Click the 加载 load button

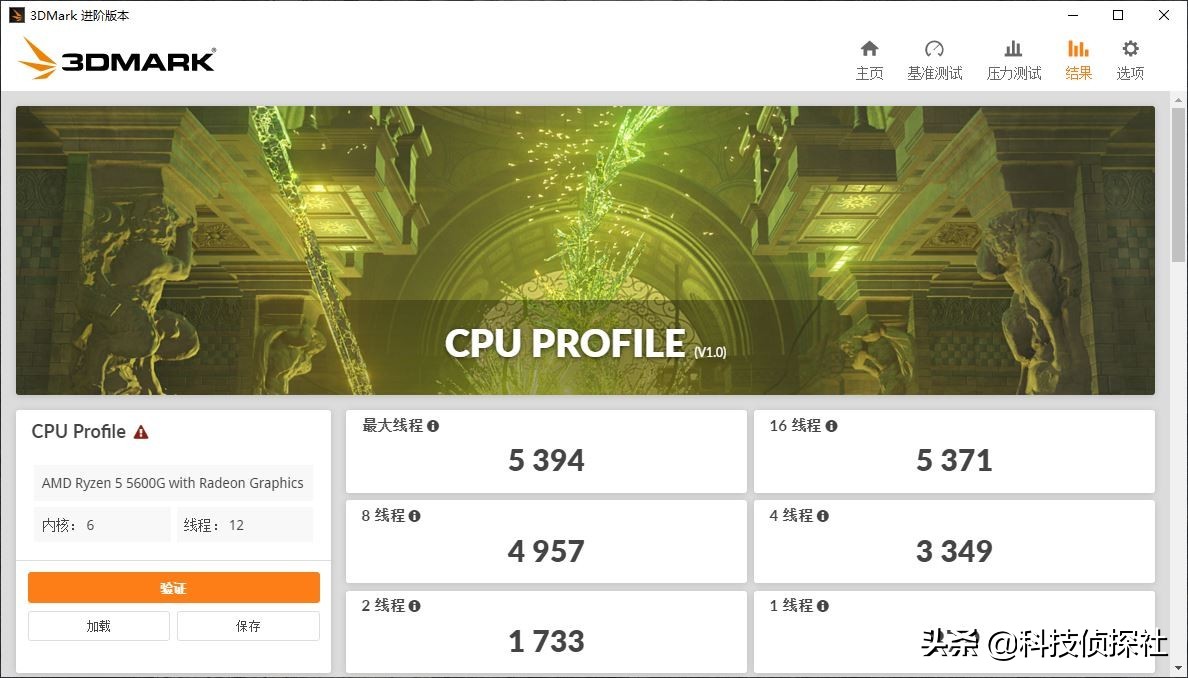98,626
